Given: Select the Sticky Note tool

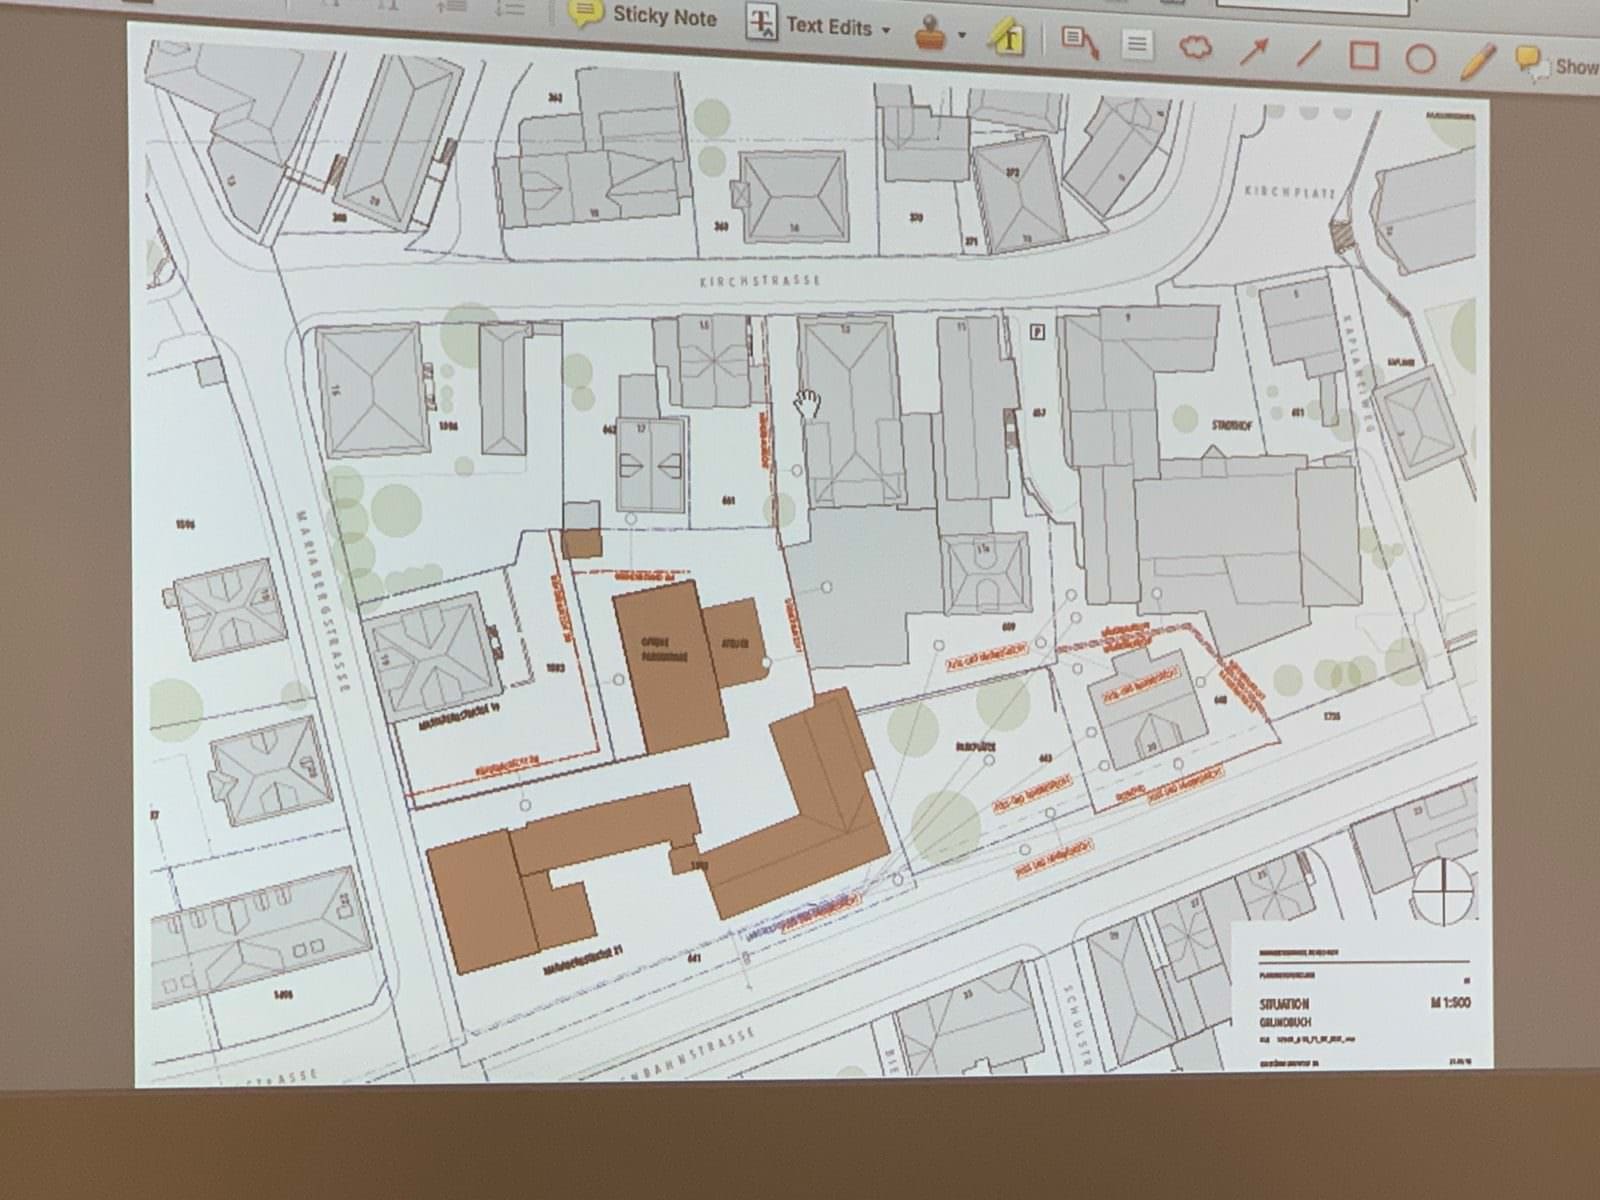Looking at the screenshot, I should click(643, 15).
